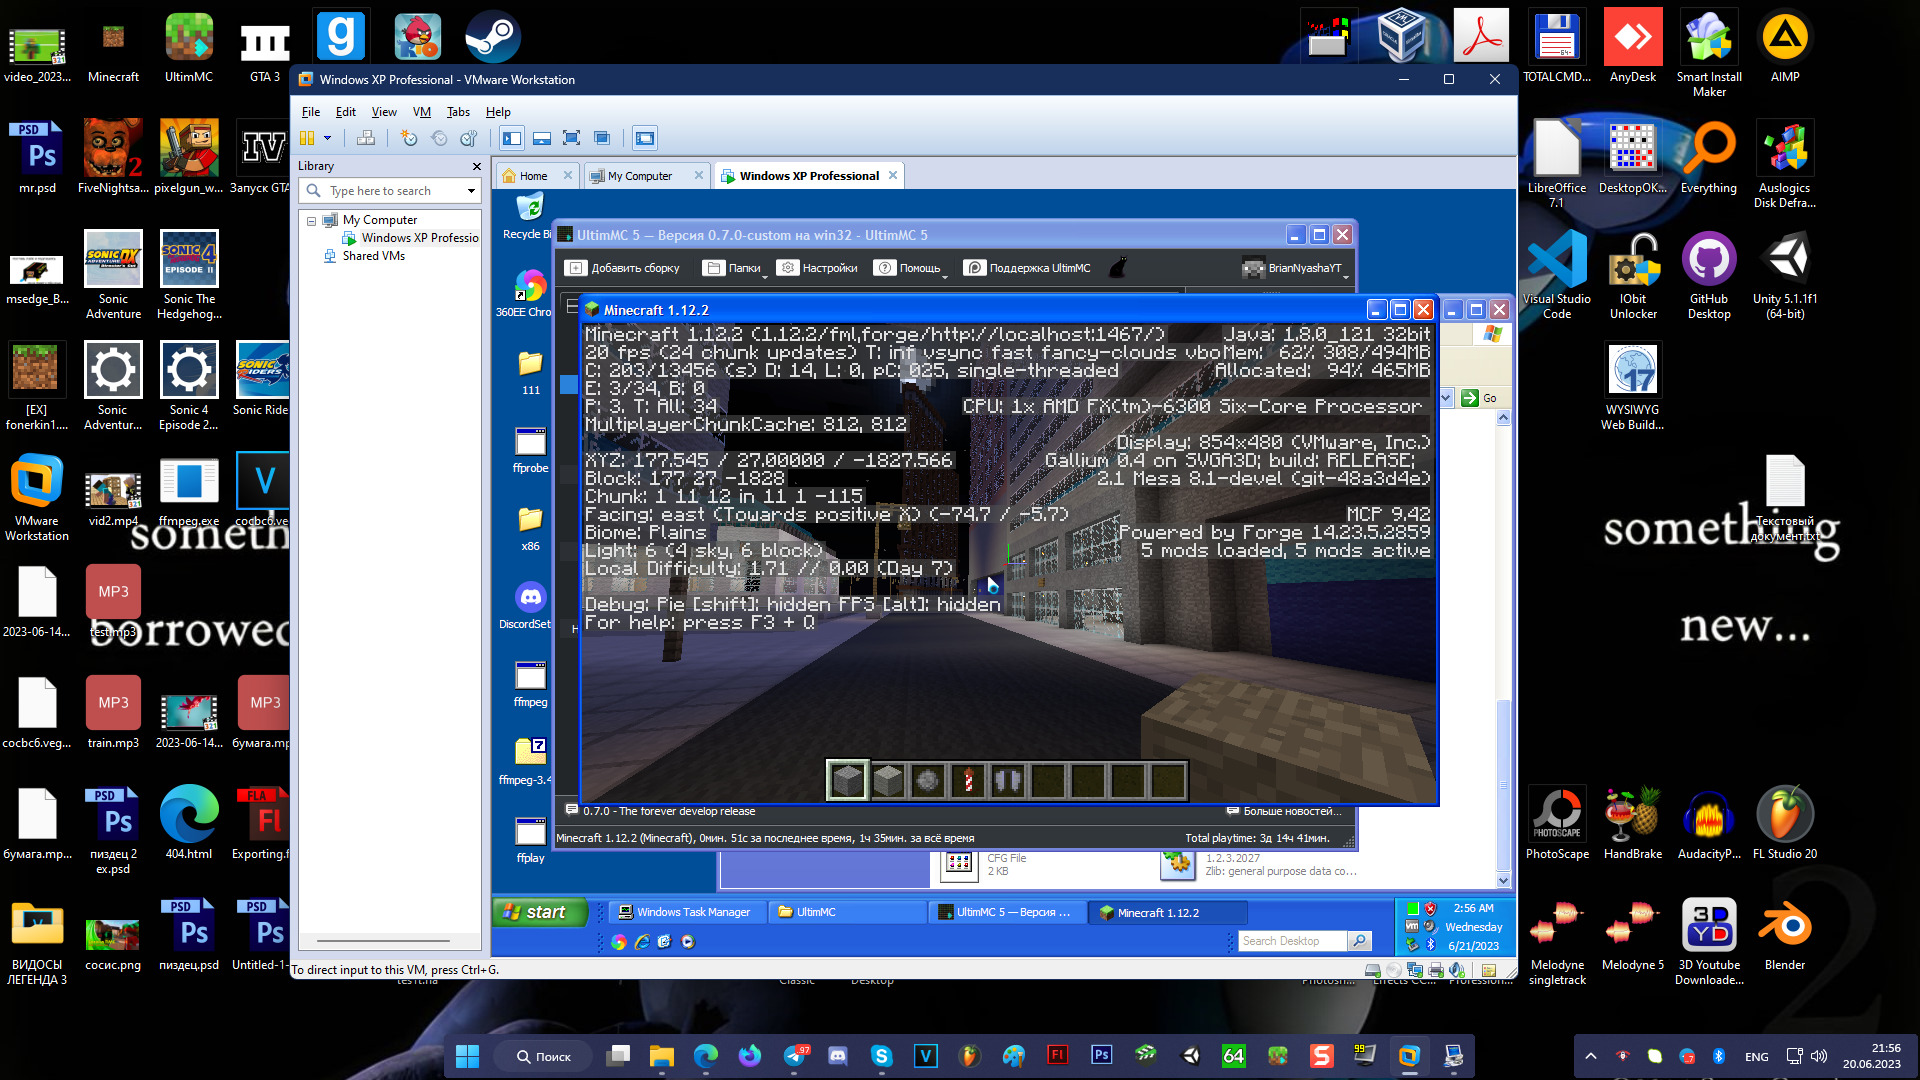Toggle the thumbnail bar view button

[541, 138]
